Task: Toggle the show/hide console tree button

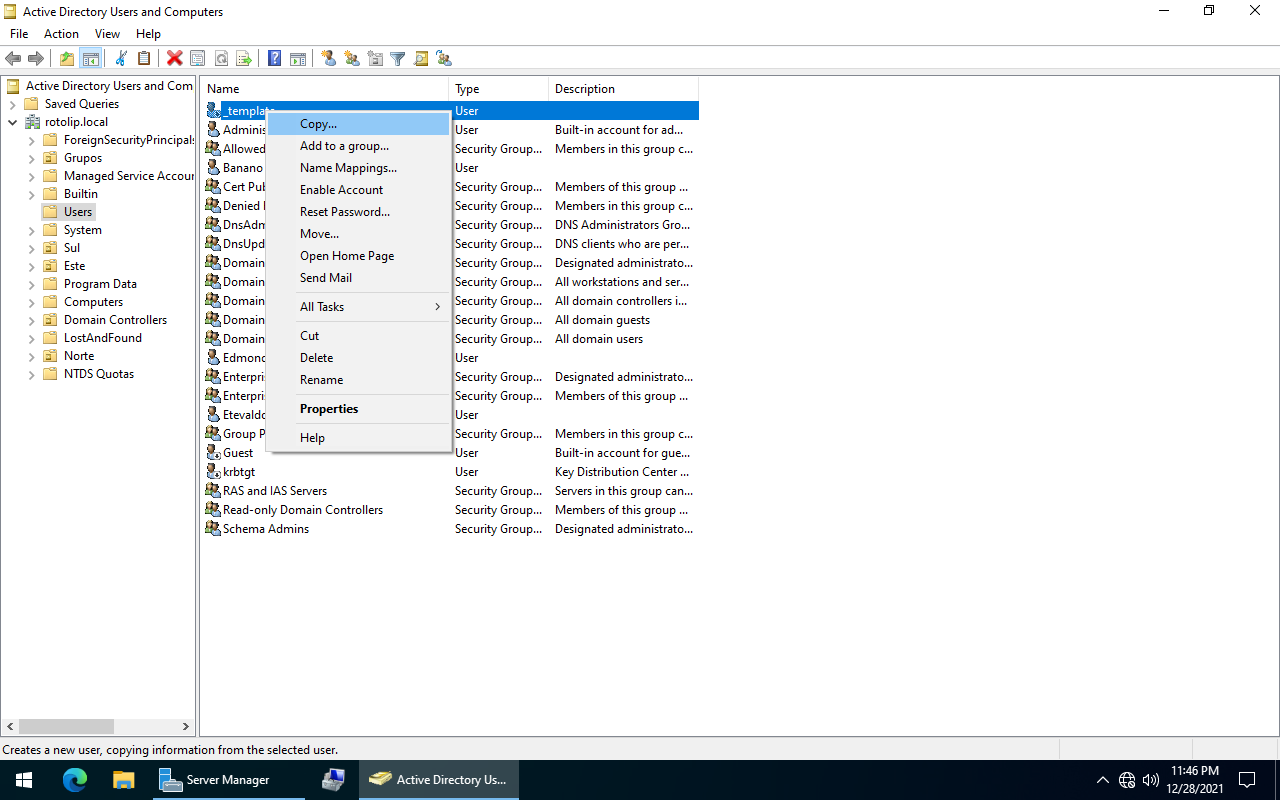Action: pyautogui.click(x=90, y=59)
